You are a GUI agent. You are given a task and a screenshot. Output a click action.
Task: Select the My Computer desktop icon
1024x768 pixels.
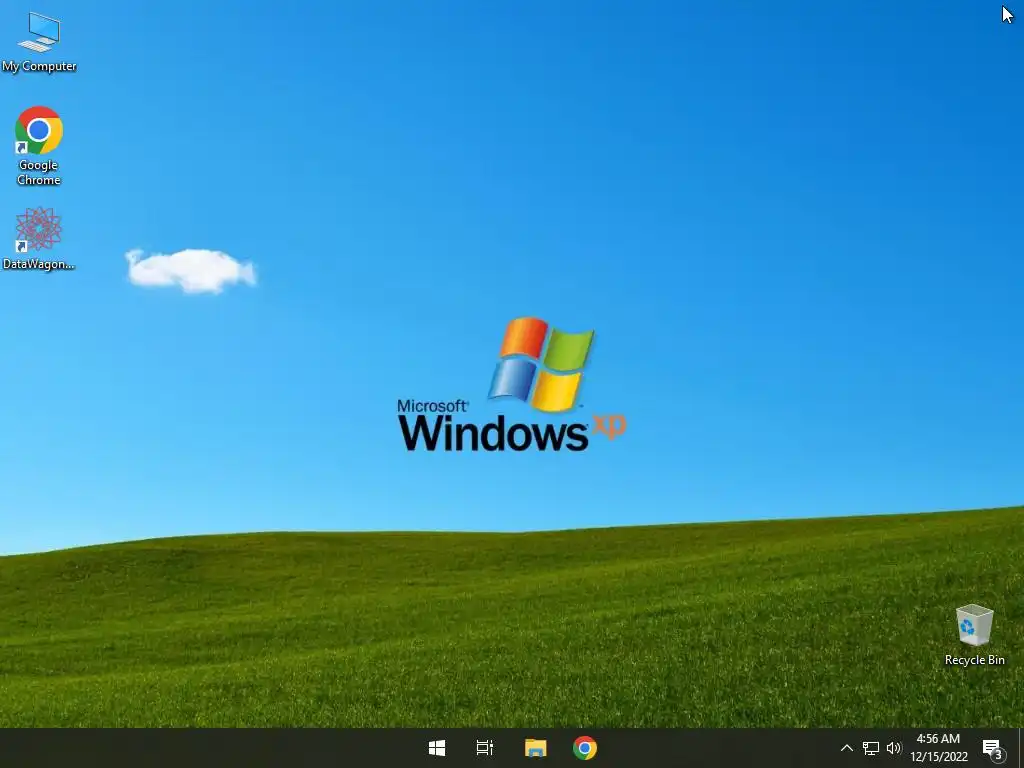click(39, 42)
